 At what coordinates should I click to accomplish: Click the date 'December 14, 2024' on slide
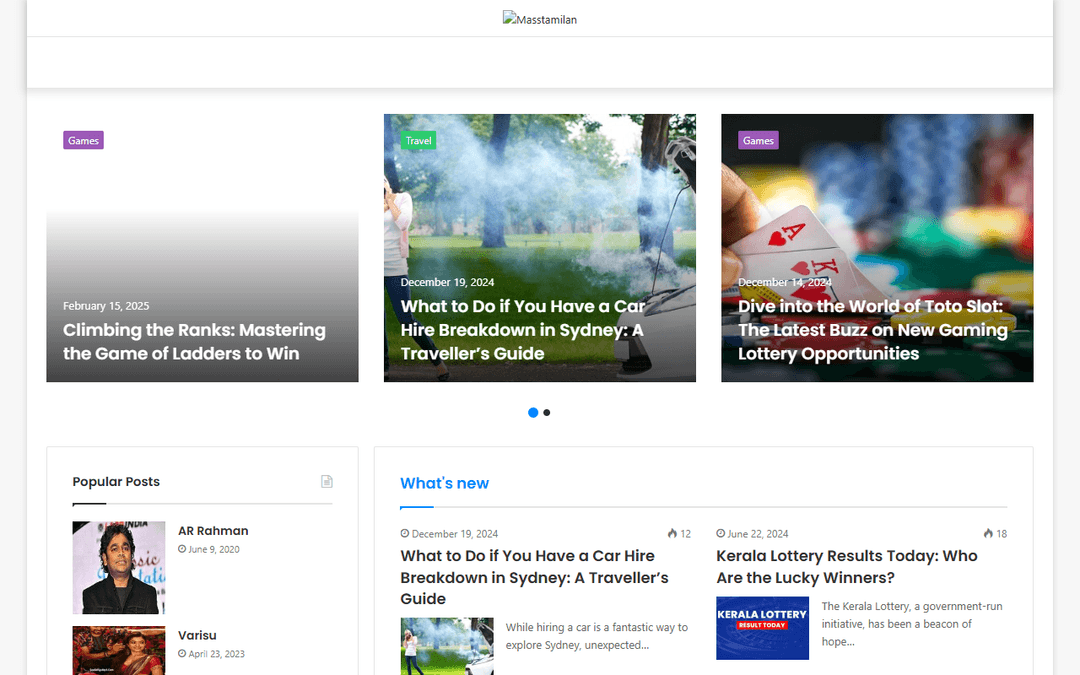tap(785, 282)
